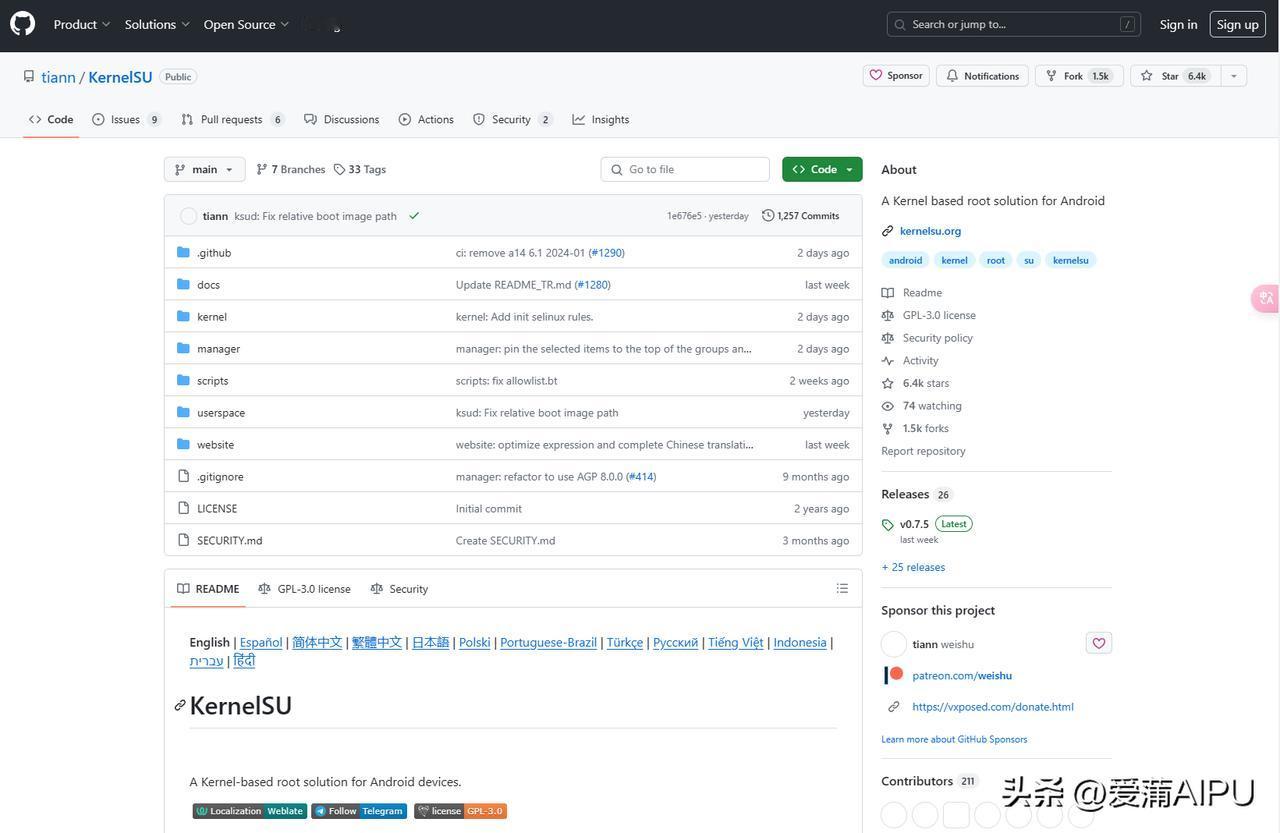Click the android topic tag
This screenshot has width=1280, height=833.
pyautogui.click(x=906, y=260)
